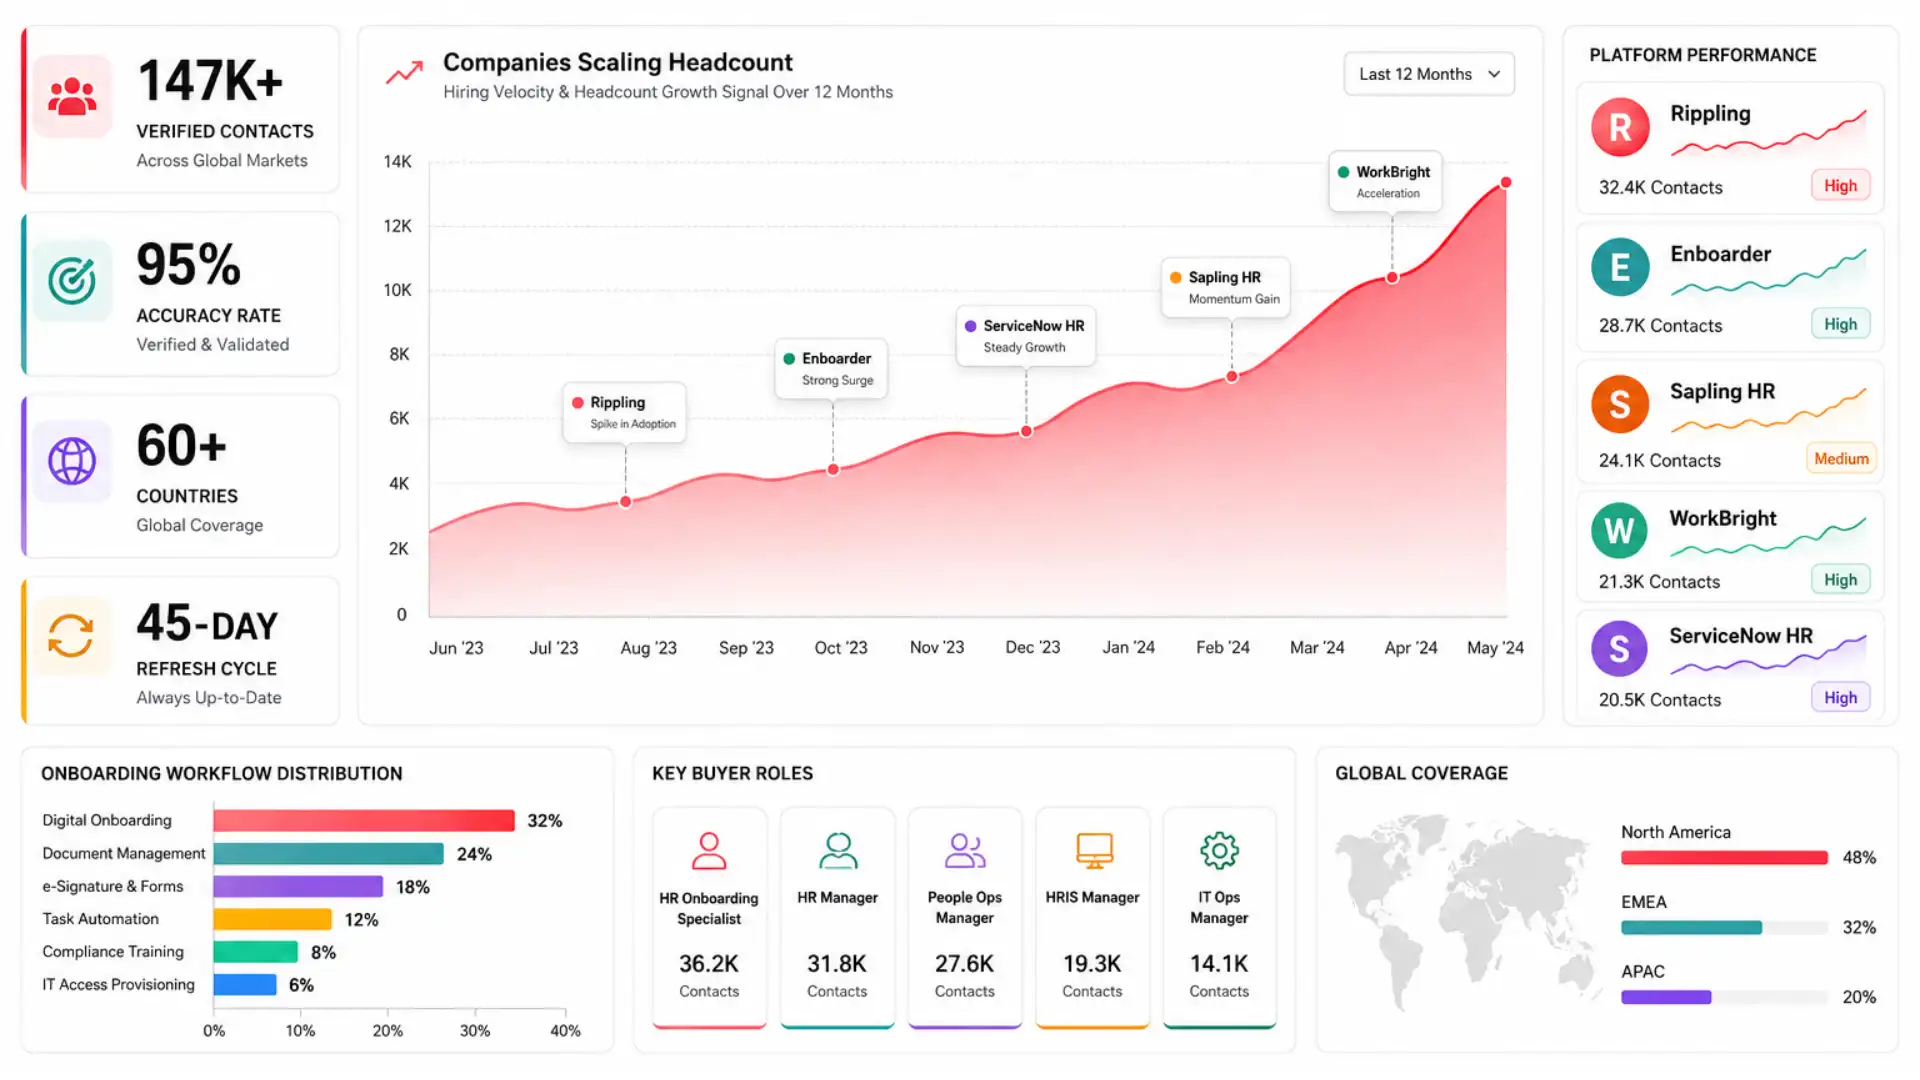
Task: Click the Verified Contacts people icon
Action: point(72,97)
